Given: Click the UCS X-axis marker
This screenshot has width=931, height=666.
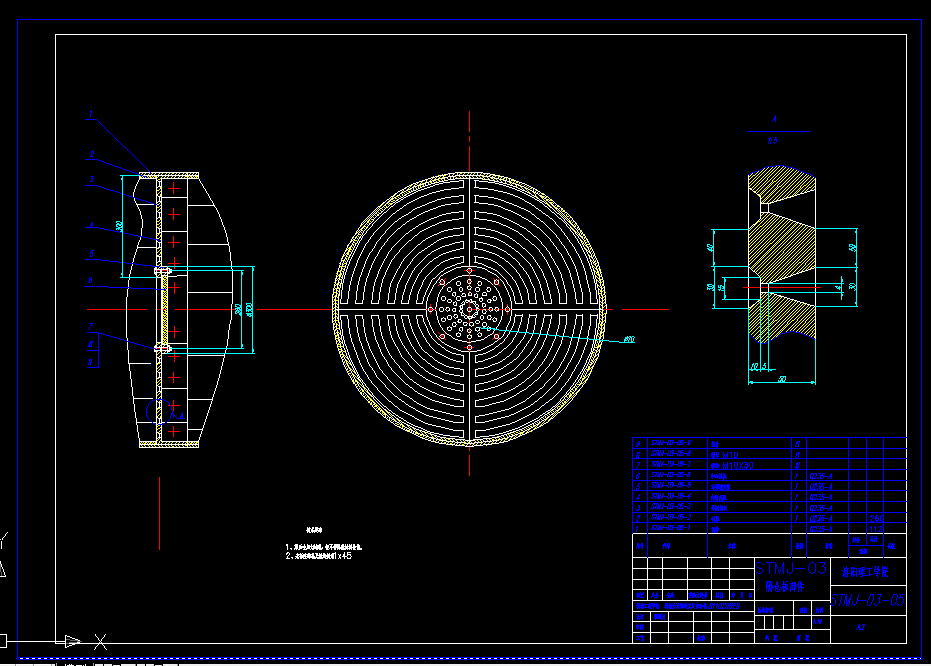Looking at the screenshot, I should point(100,642).
